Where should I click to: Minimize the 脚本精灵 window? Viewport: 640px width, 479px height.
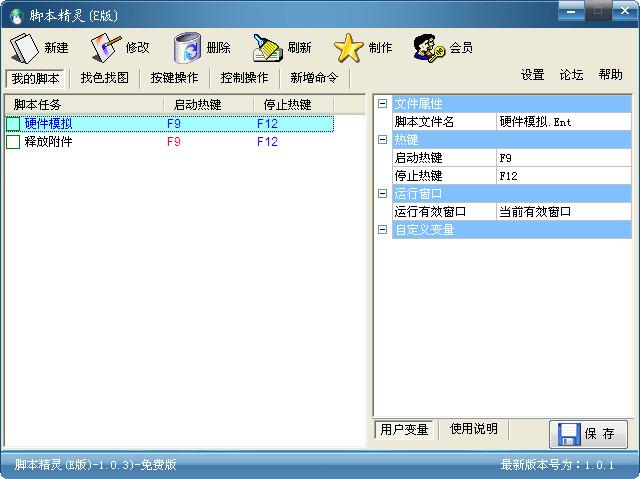[x=571, y=11]
